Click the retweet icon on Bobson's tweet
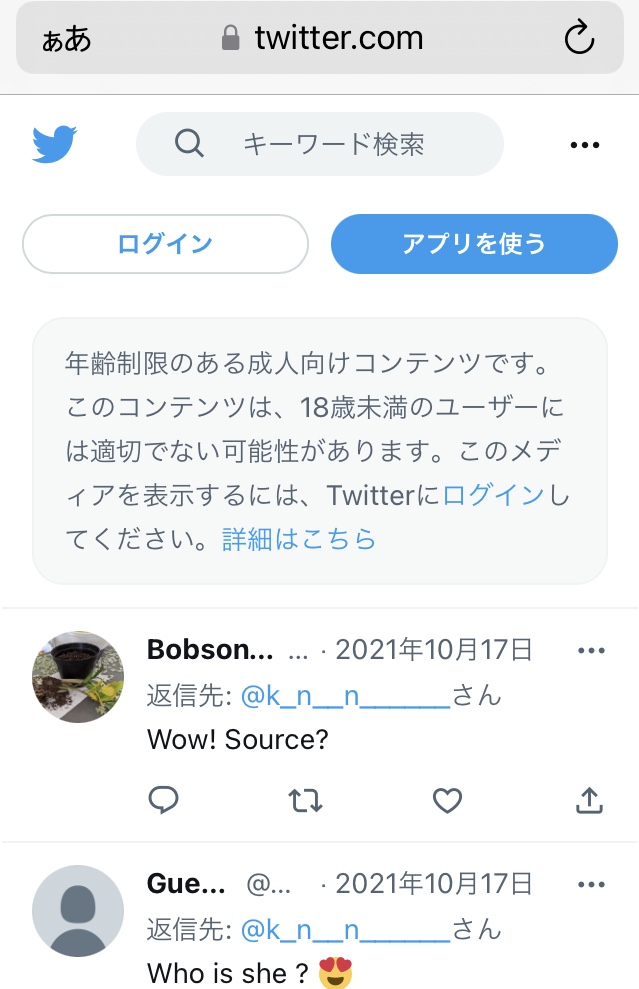 306,800
